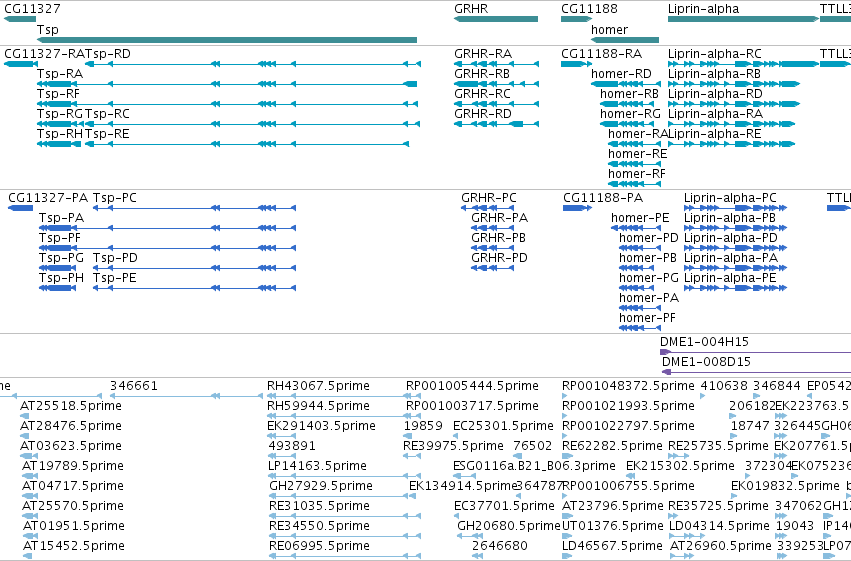Click the GRHR-RA transcript label
The width and height of the screenshot is (851, 561).
click(483, 54)
